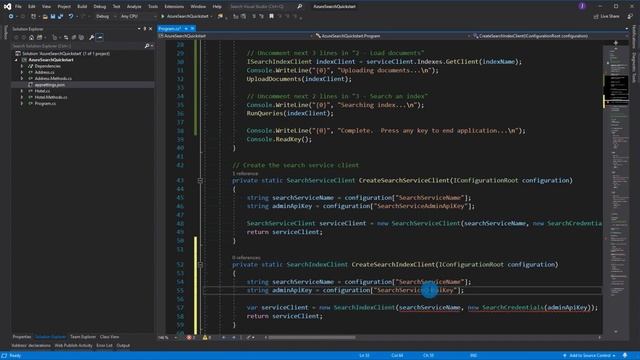The height and width of the screenshot is (360, 640).
Task: Collapse the CreateSearchServiceClient method outline
Action: click(x=200, y=180)
